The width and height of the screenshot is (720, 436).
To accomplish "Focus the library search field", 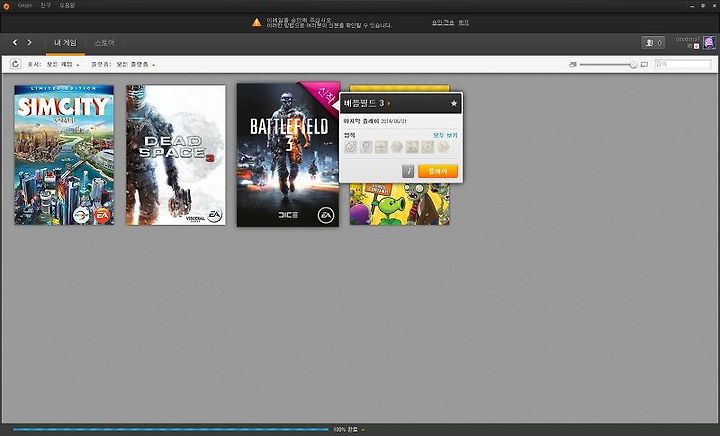I will point(683,64).
